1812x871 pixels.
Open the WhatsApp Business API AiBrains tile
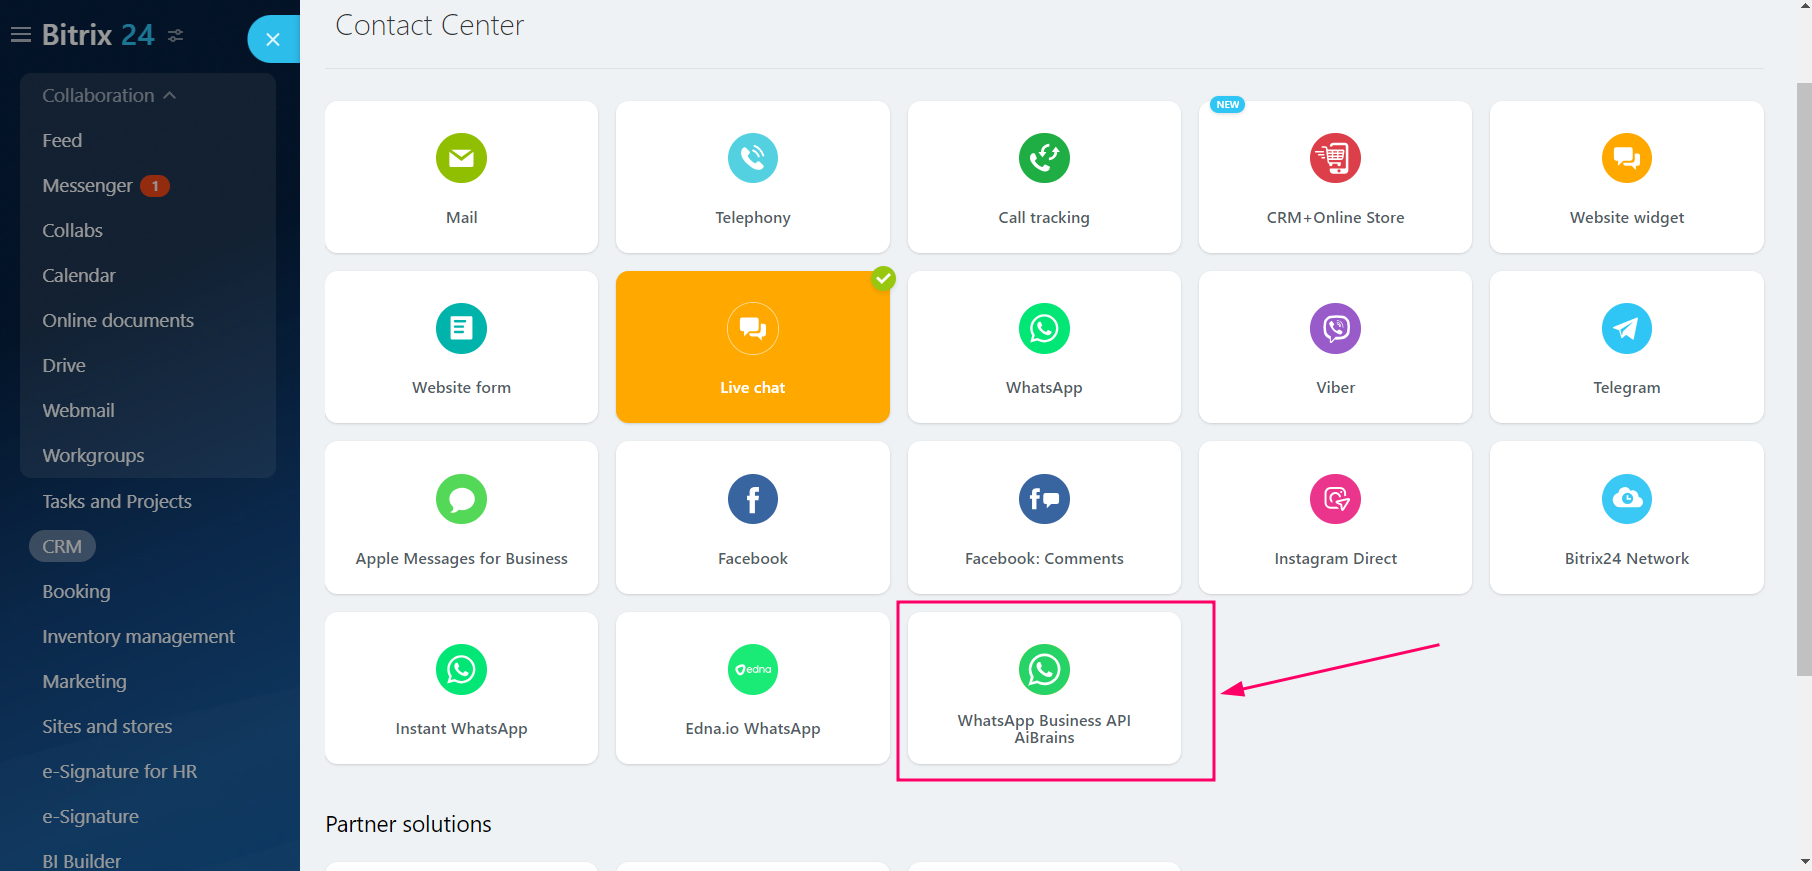pyautogui.click(x=1044, y=688)
